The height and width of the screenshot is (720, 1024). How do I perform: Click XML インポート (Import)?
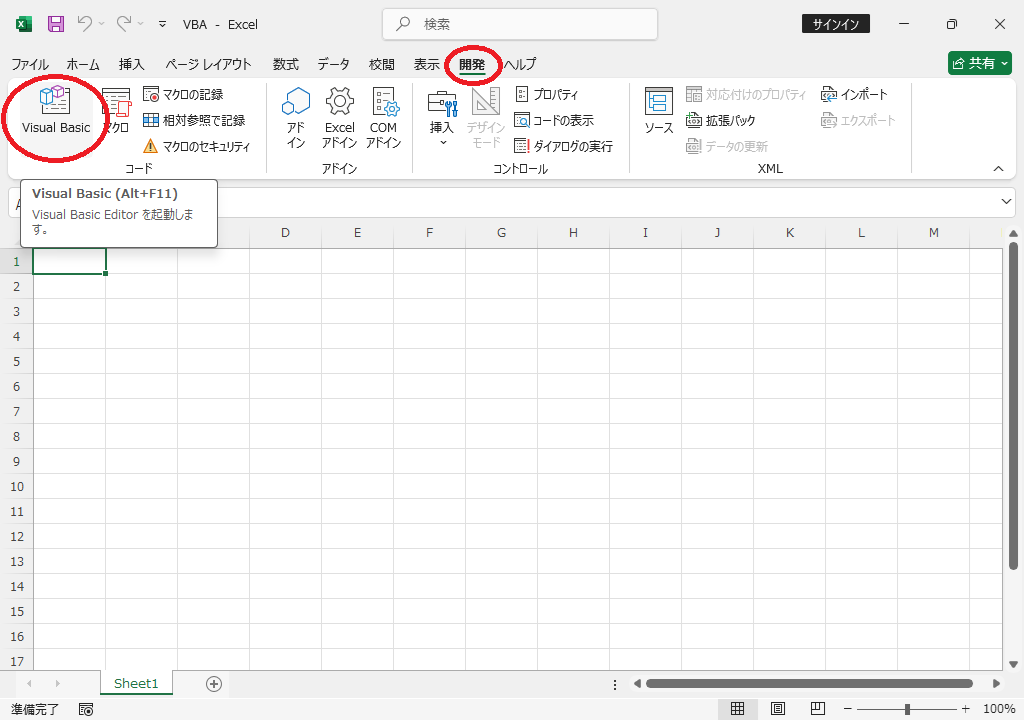pyautogui.click(x=854, y=95)
